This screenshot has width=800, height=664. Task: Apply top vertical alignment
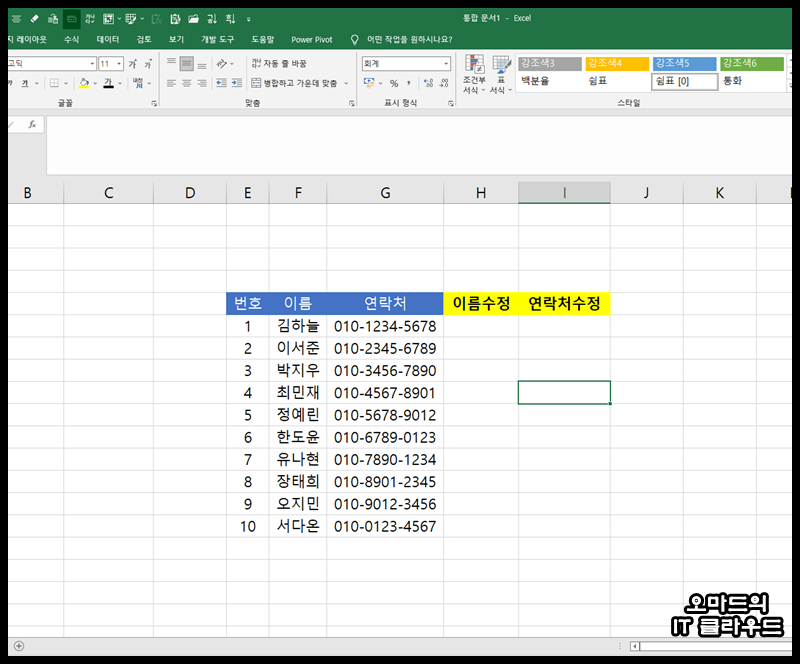171,63
